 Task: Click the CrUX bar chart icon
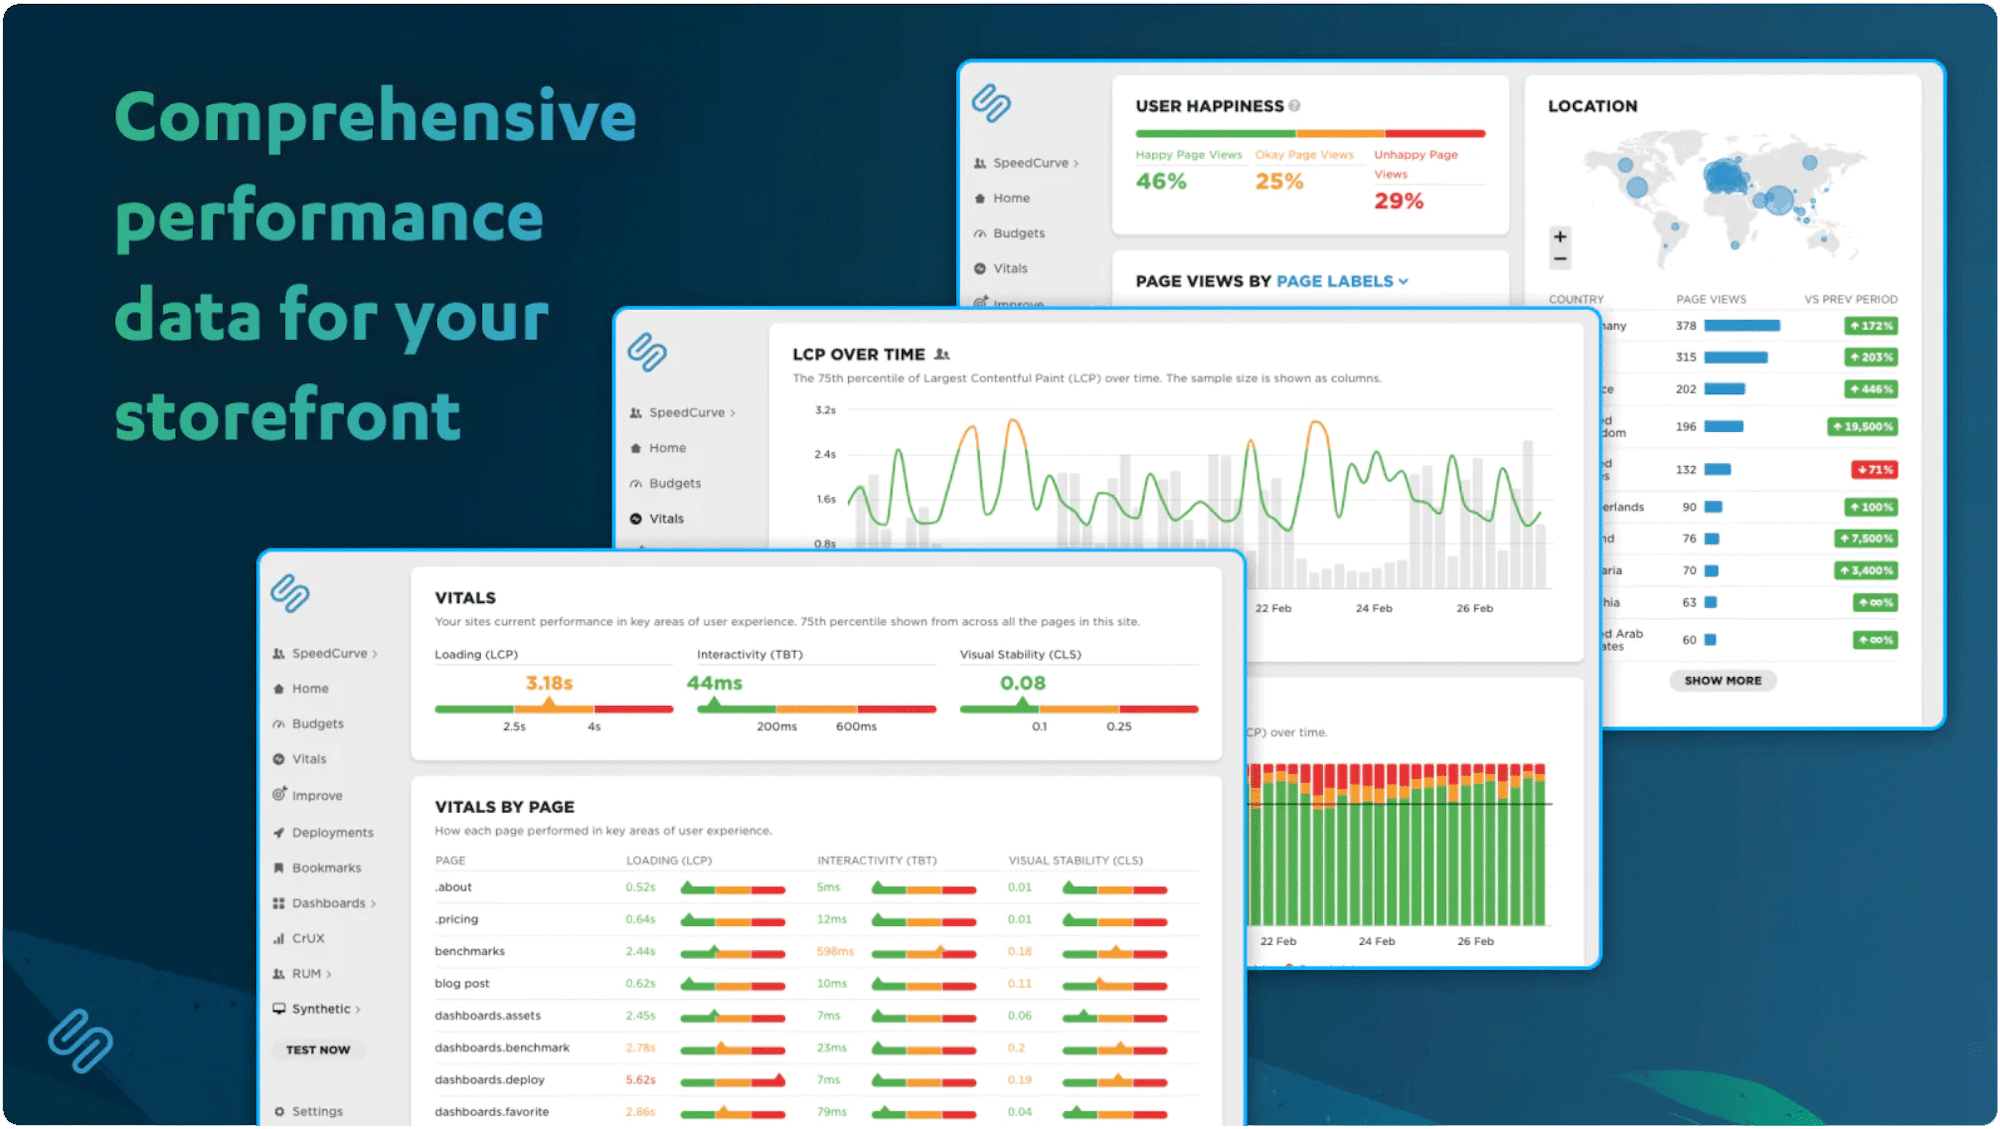coord(279,939)
